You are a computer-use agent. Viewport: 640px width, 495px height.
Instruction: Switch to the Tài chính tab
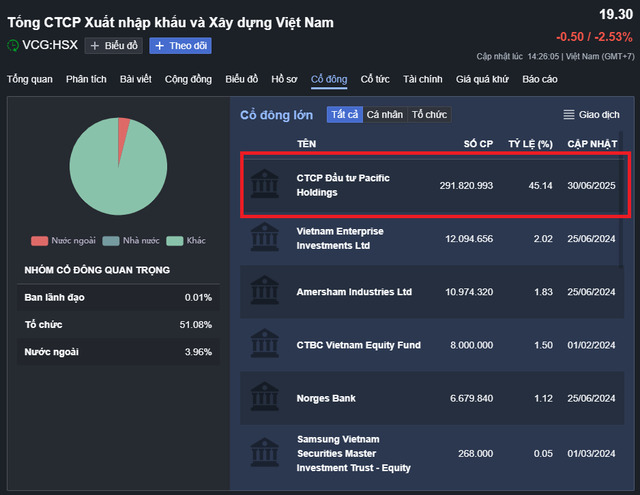click(x=423, y=79)
